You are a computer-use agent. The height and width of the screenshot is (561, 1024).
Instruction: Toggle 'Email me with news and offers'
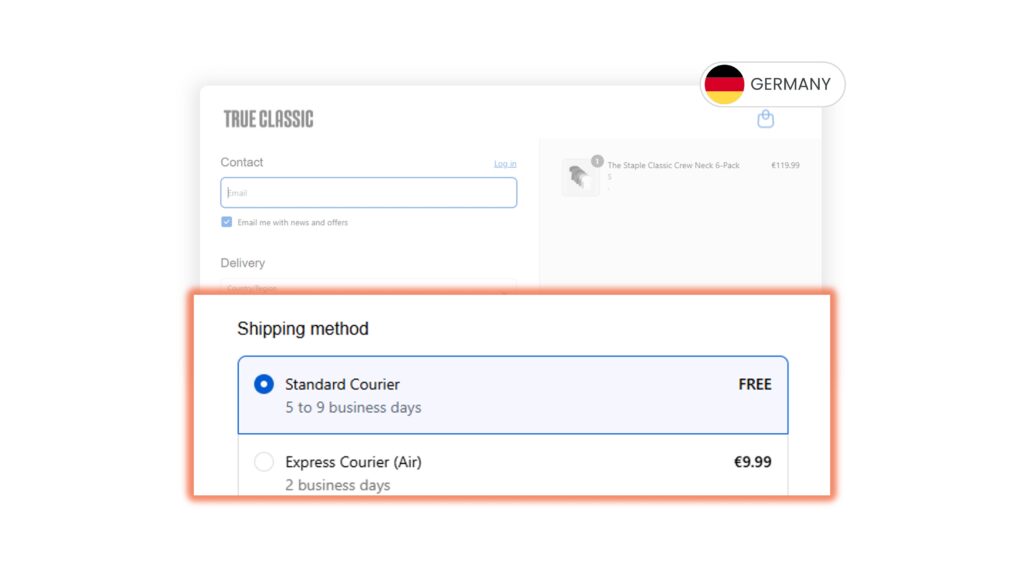227,222
